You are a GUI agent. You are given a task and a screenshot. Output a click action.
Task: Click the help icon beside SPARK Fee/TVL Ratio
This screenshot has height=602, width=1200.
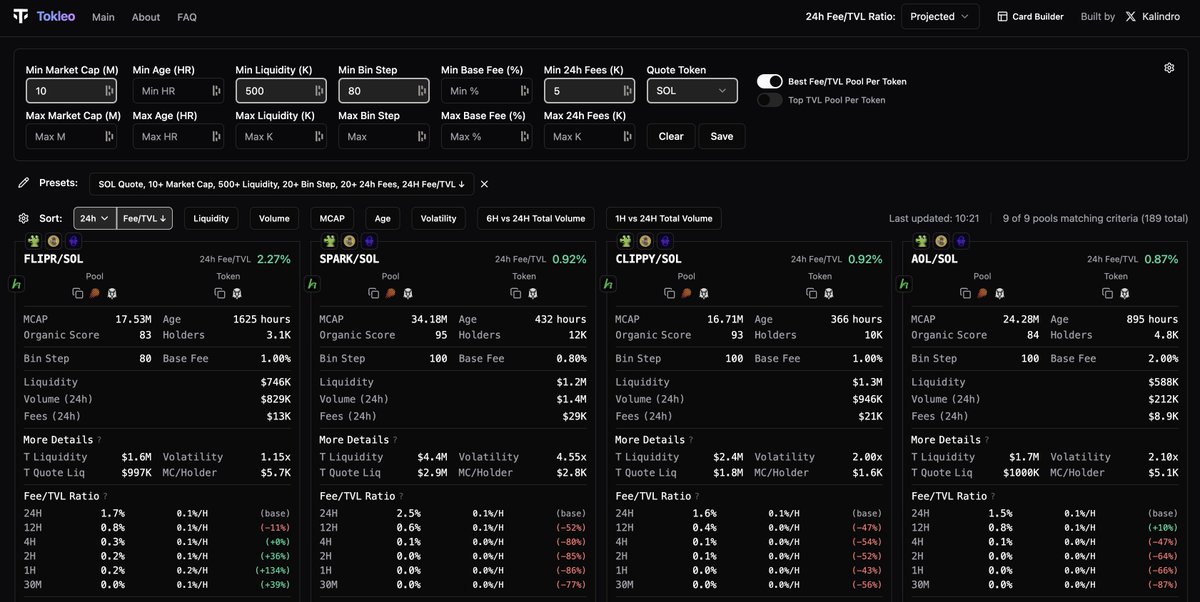pos(400,496)
